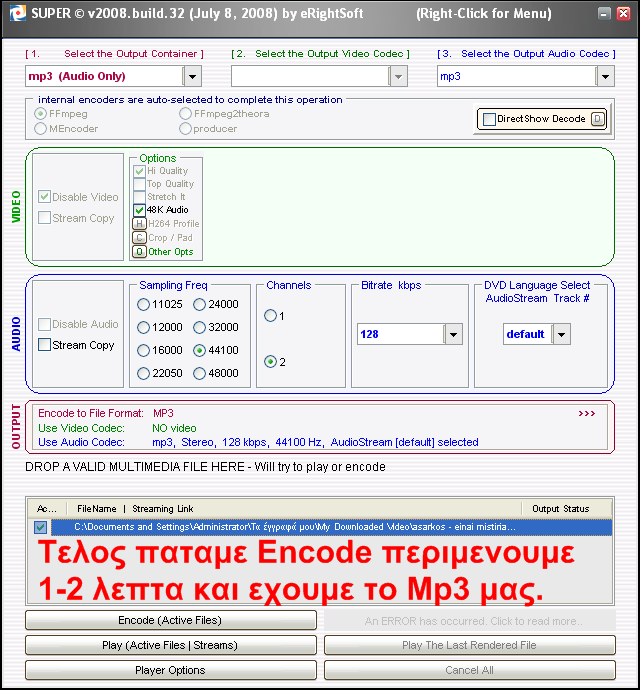The height and width of the screenshot is (690, 640).
Task: Select 22050 sampling frequency
Action: point(143,373)
